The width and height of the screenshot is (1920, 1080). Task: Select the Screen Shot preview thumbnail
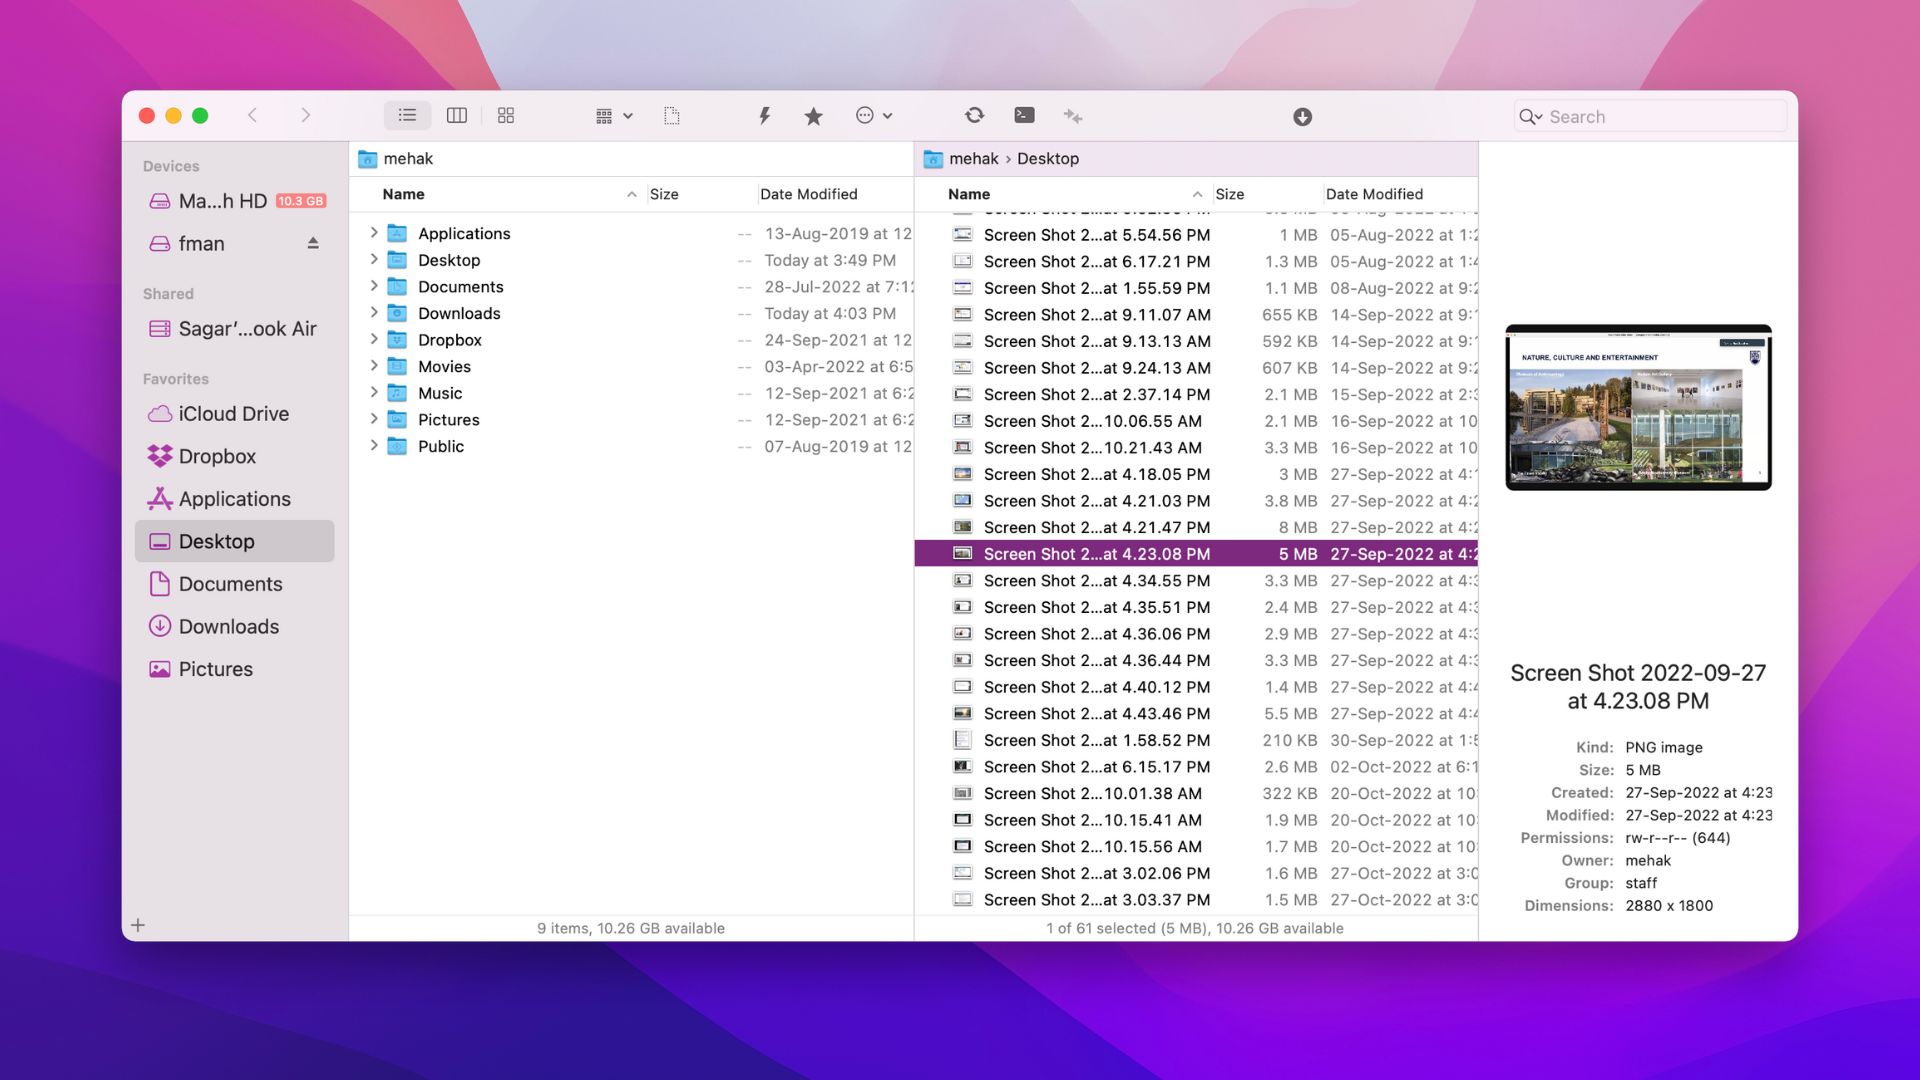point(1639,407)
